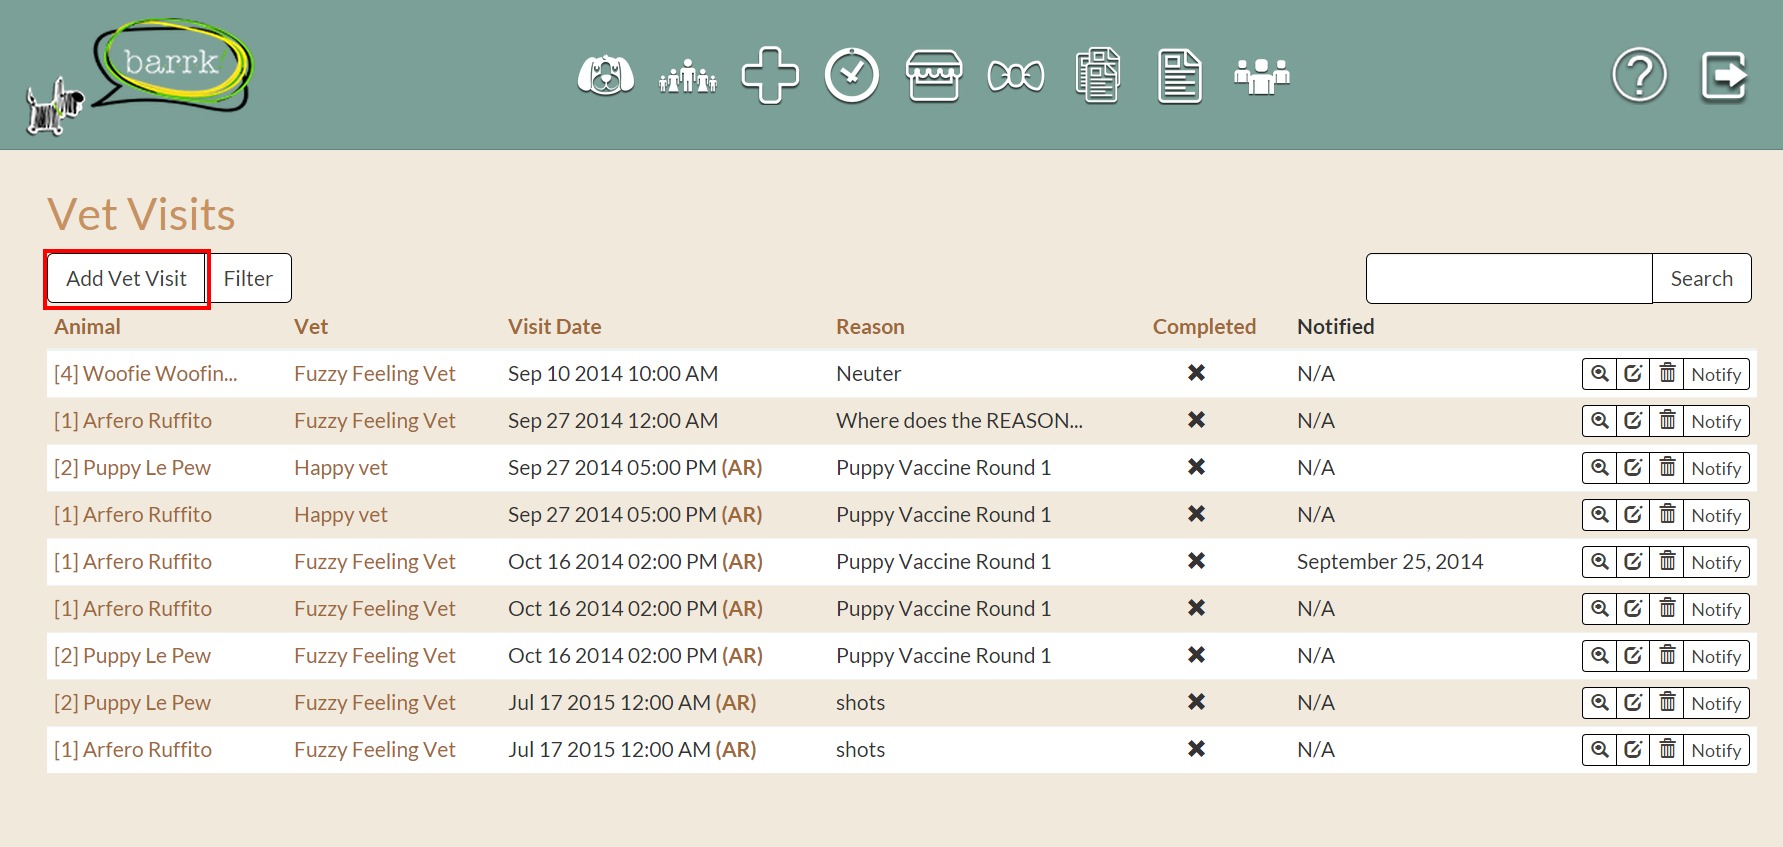1783x847 pixels.
Task: Open the store front icon in header
Action: (x=934, y=75)
